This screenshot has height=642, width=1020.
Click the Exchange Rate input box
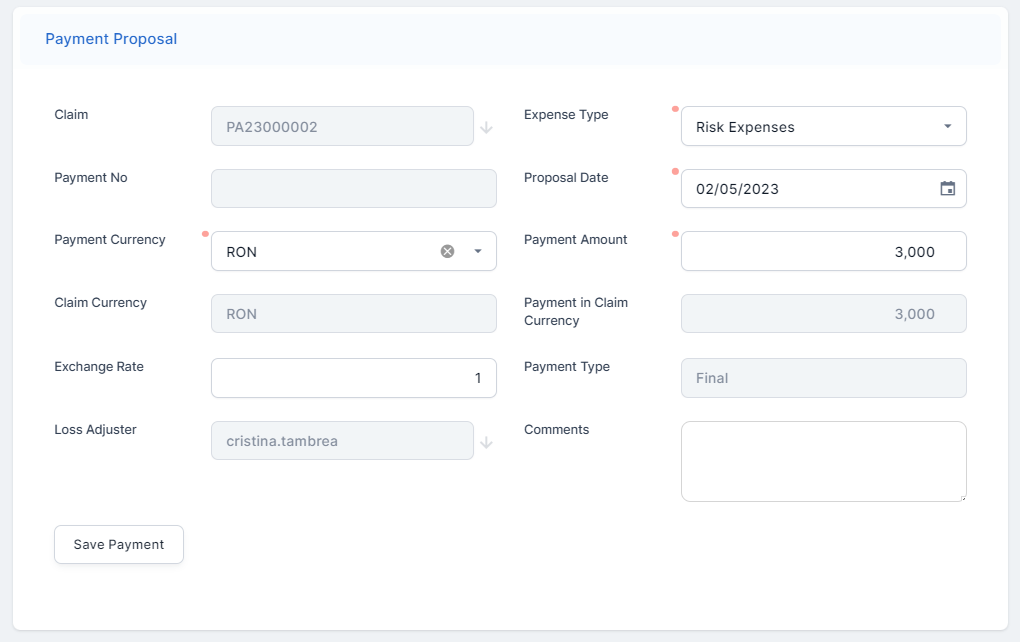(x=353, y=378)
